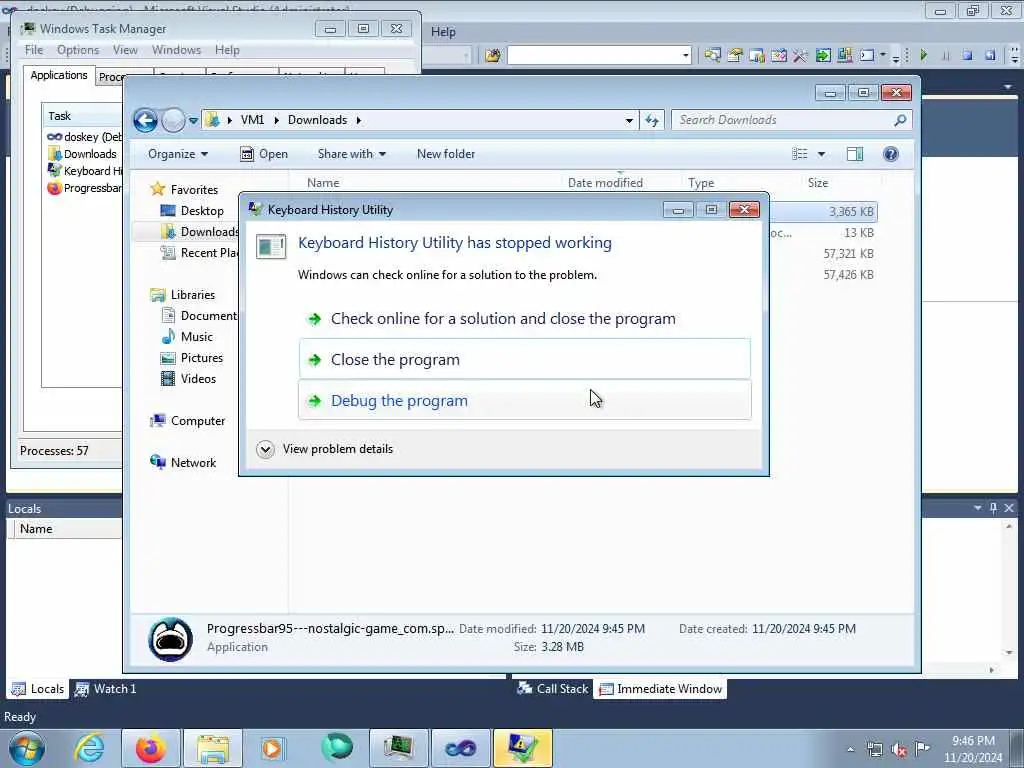Open the Recent Pages dropdown beside forward

click(193, 121)
